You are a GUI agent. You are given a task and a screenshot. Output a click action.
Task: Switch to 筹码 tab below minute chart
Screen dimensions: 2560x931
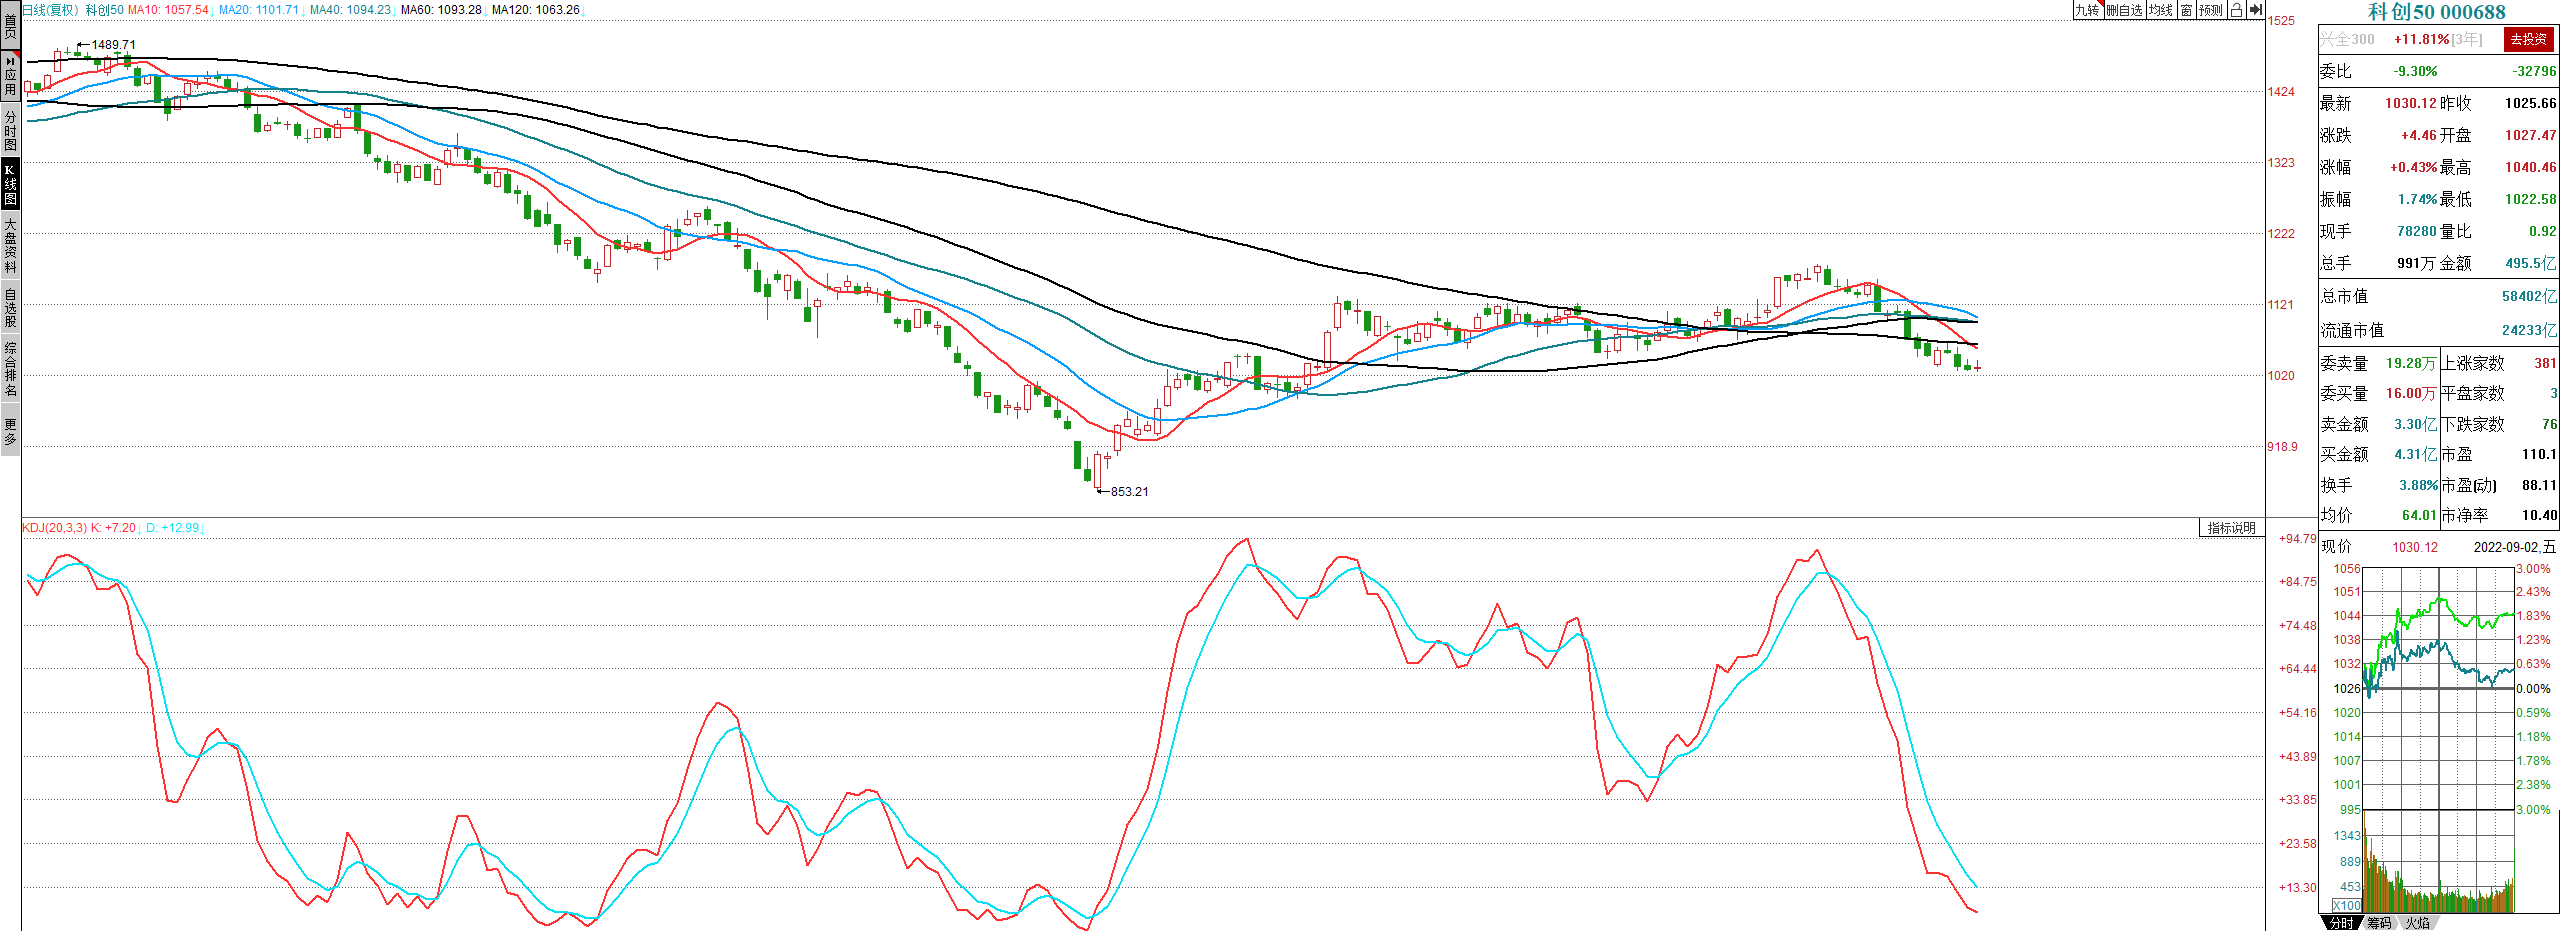coord(2379,923)
